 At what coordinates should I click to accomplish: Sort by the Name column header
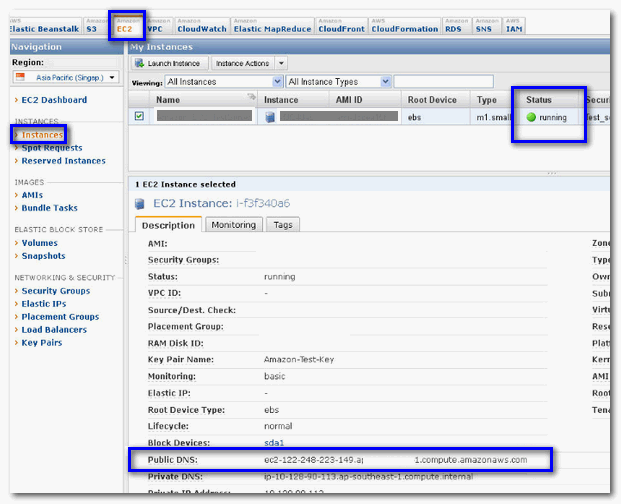point(204,100)
